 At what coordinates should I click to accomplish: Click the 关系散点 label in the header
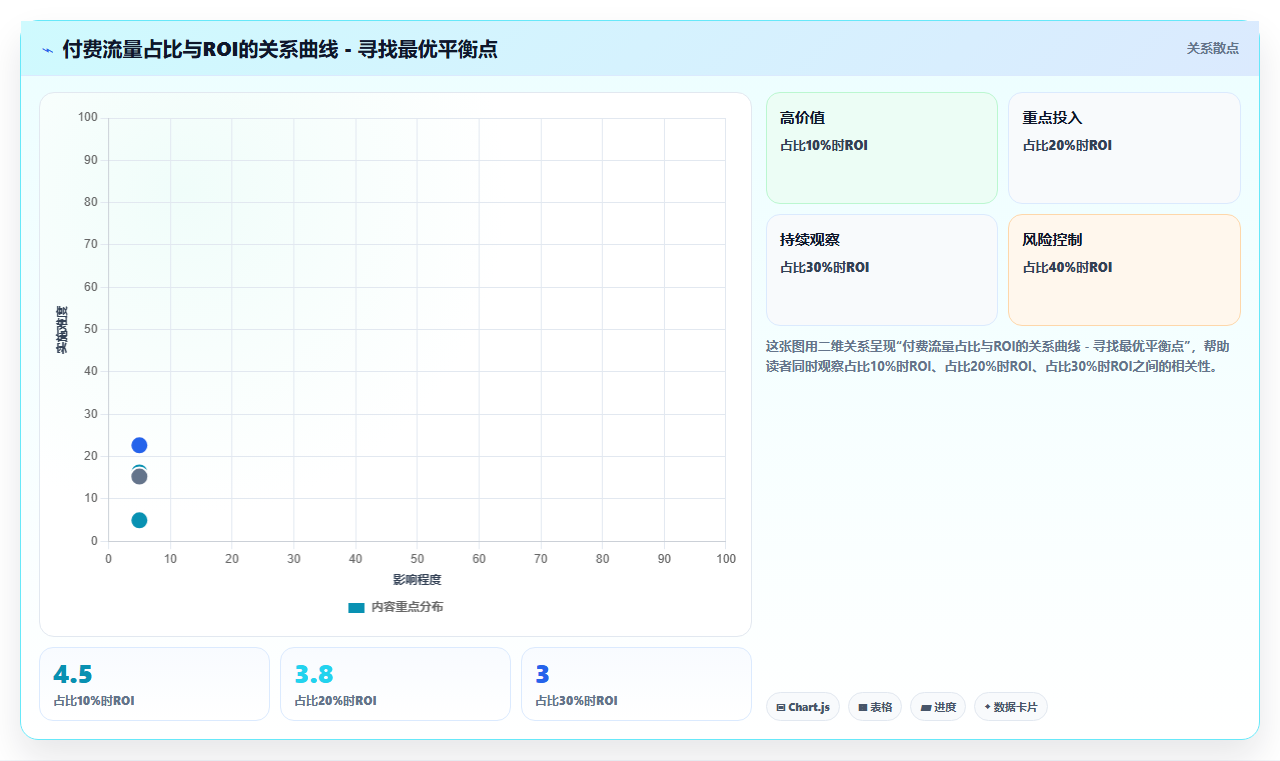click(x=1212, y=48)
